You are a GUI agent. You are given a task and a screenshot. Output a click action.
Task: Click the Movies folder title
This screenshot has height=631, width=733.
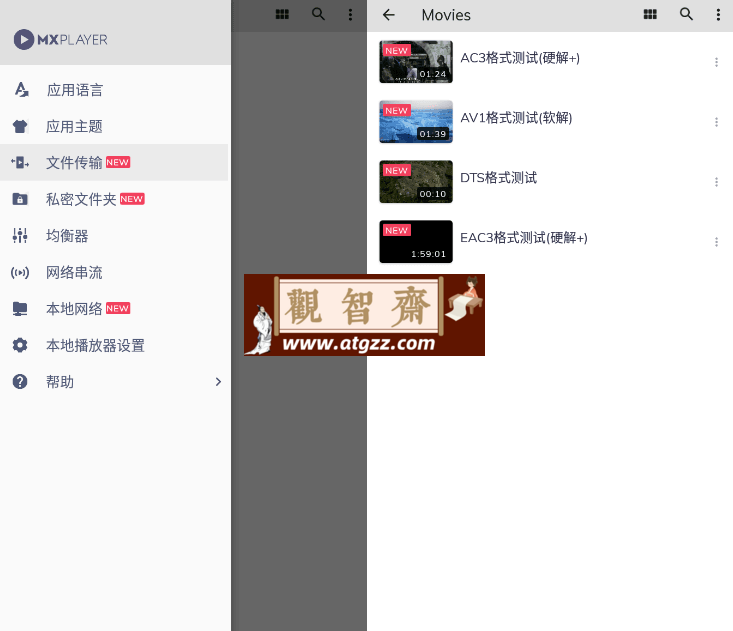(x=446, y=15)
